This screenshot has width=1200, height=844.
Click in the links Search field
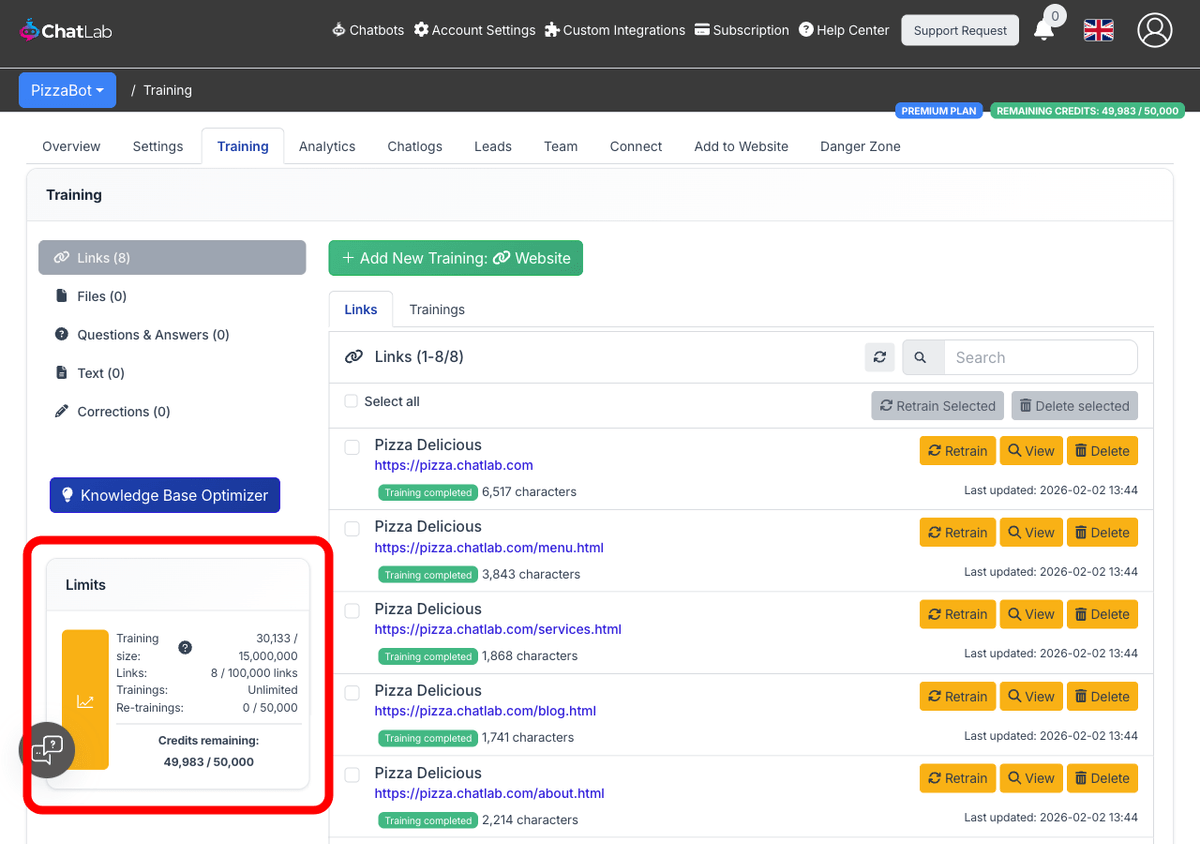pos(1041,357)
